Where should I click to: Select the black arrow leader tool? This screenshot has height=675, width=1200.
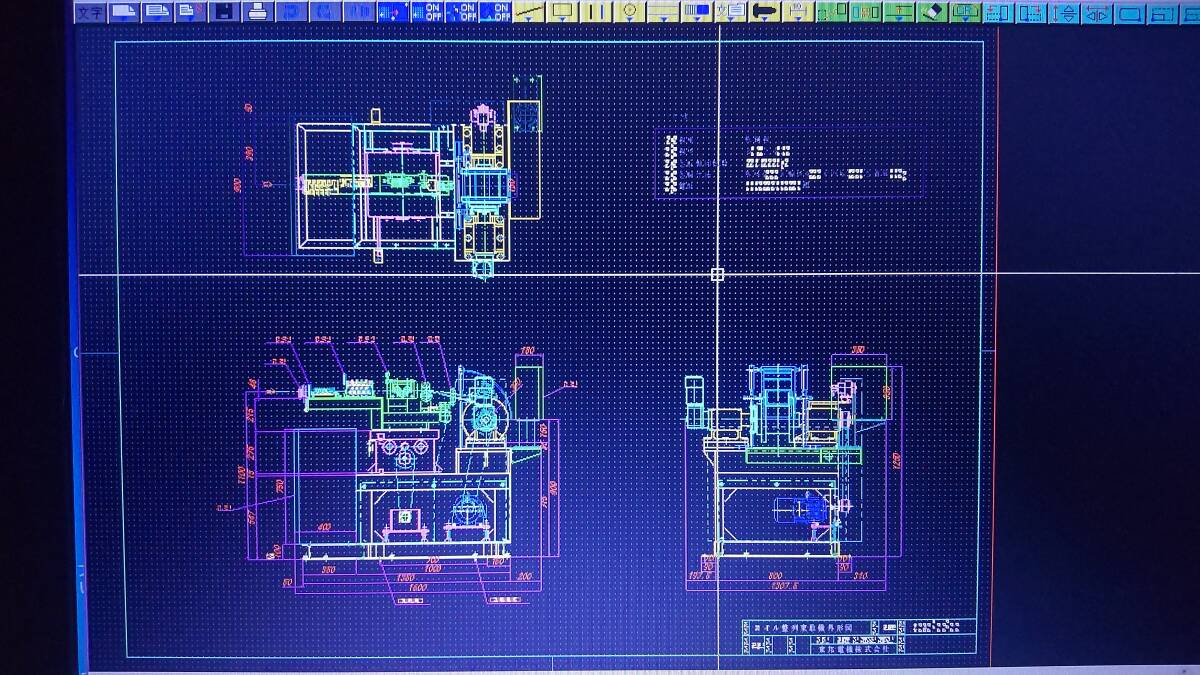[x=765, y=12]
